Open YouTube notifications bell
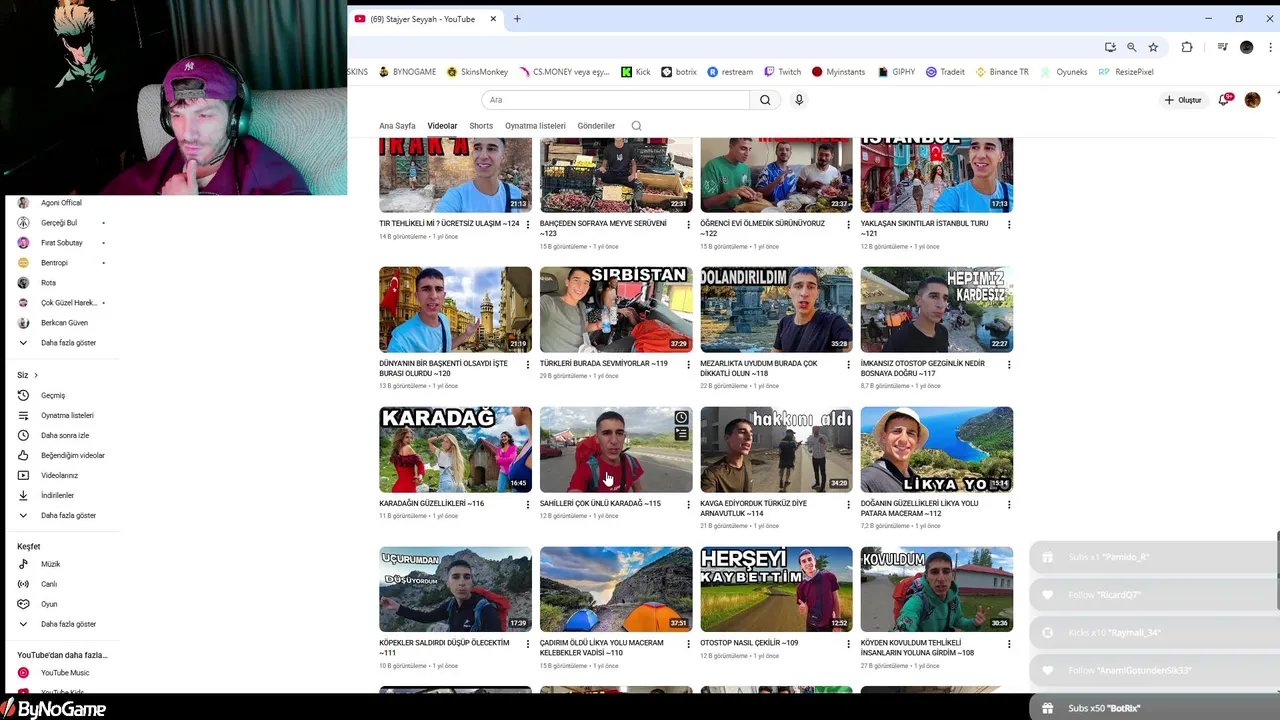 1224,100
